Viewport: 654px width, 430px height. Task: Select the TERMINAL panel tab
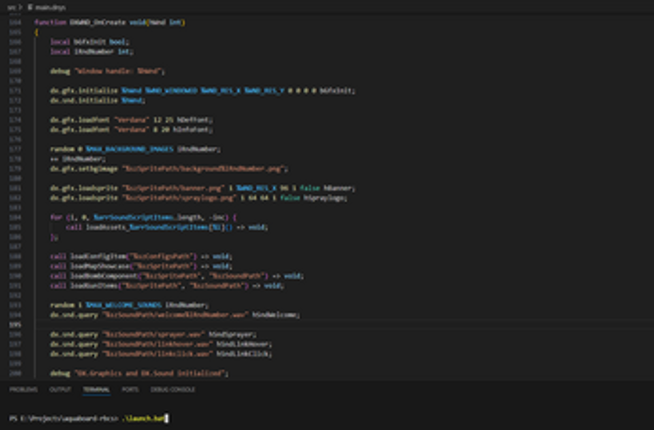click(x=97, y=389)
